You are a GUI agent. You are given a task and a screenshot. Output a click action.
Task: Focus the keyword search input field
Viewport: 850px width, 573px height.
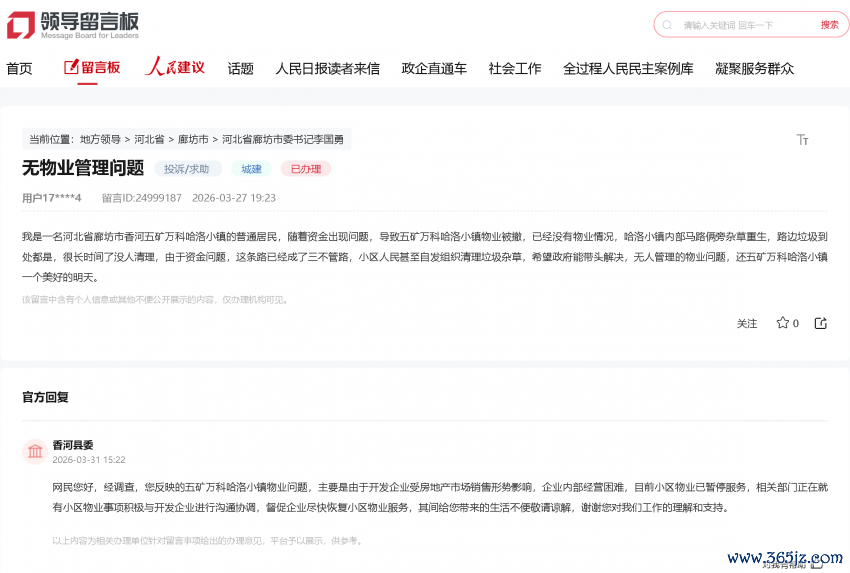pyautogui.click(x=740, y=25)
